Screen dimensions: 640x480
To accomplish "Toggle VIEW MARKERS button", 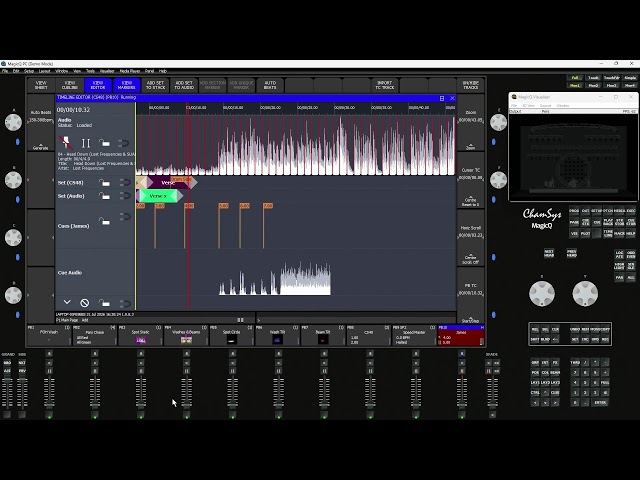I will pyautogui.click(x=127, y=85).
